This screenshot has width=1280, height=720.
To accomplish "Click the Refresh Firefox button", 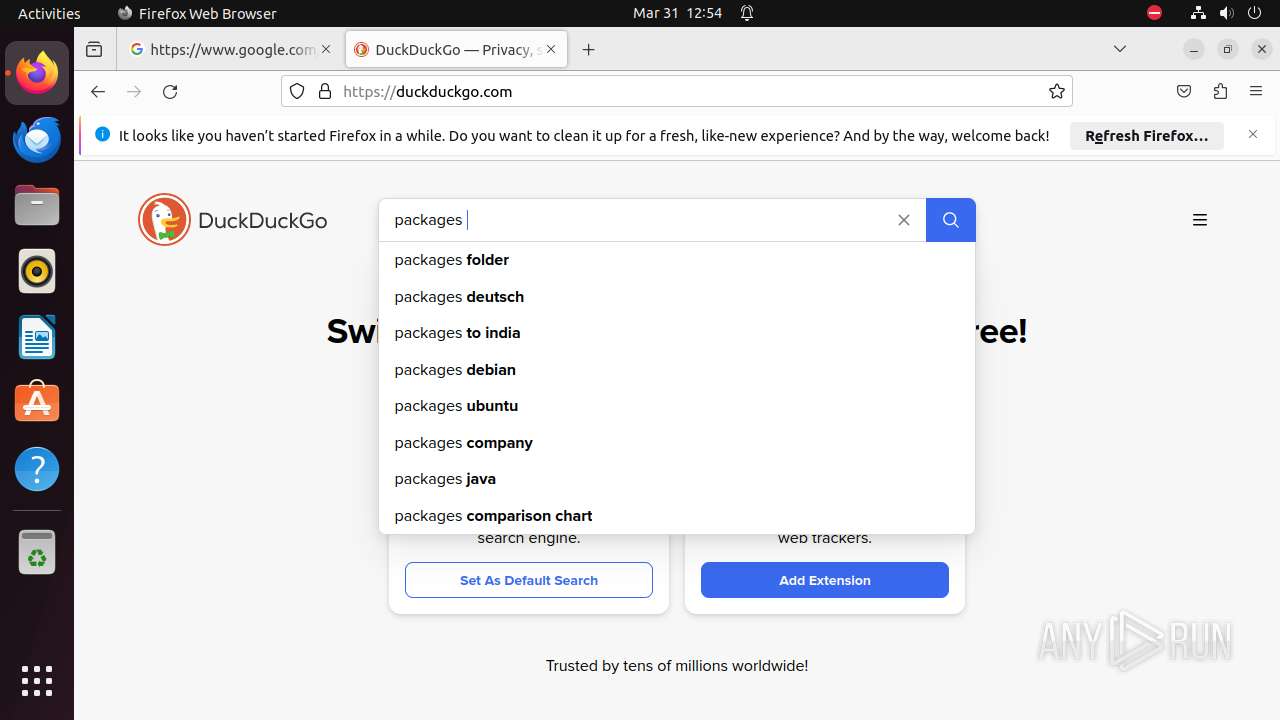I will pyautogui.click(x=1147, y=136).
